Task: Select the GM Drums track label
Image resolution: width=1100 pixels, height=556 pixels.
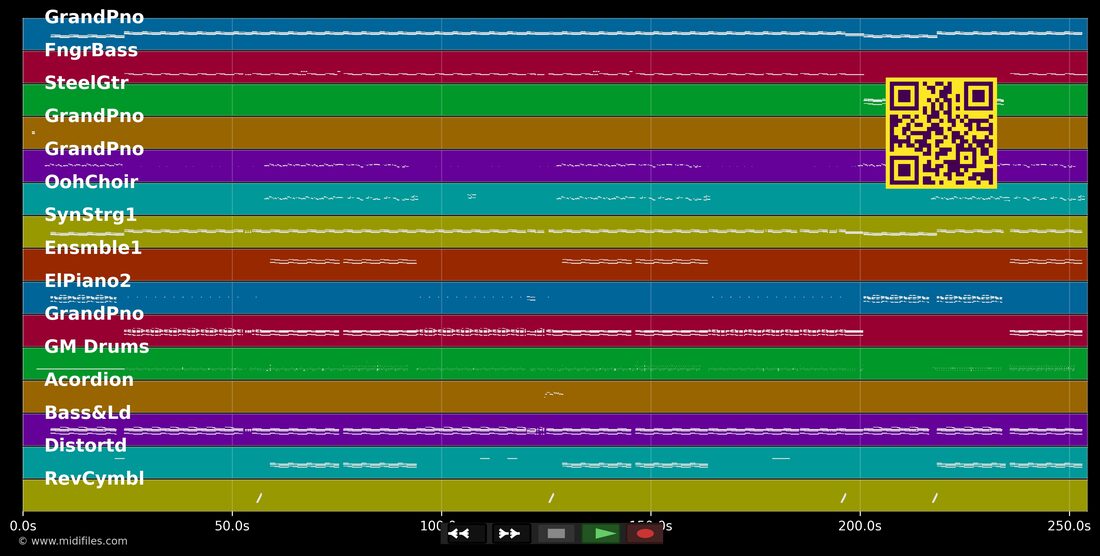Action: tap(97, 346)
